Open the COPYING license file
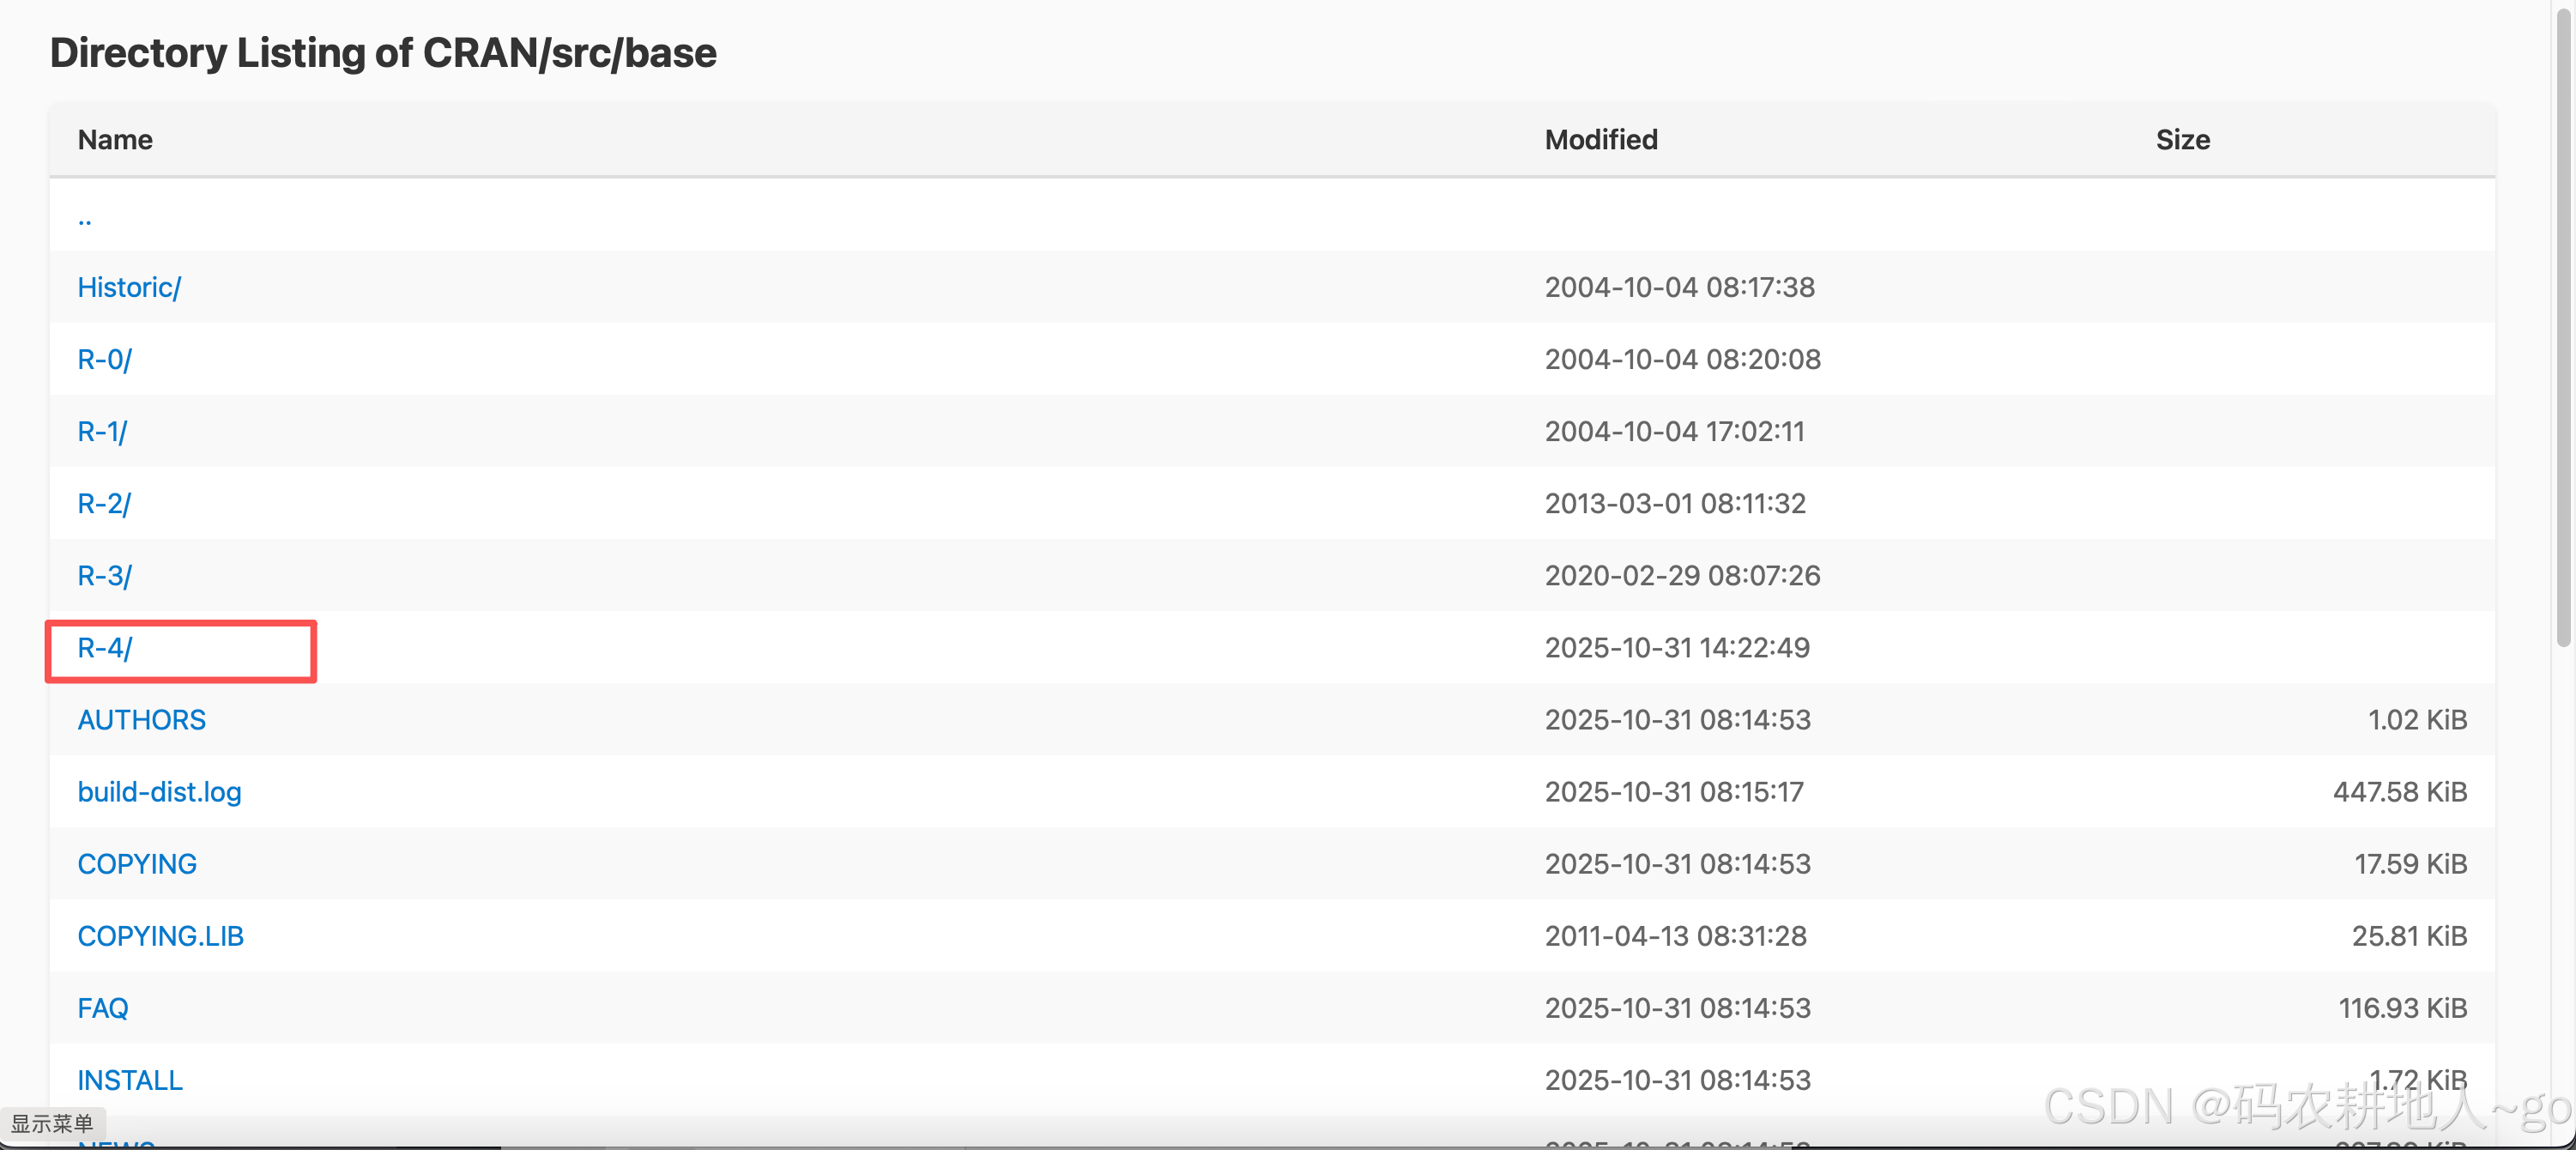 [137, 864]
